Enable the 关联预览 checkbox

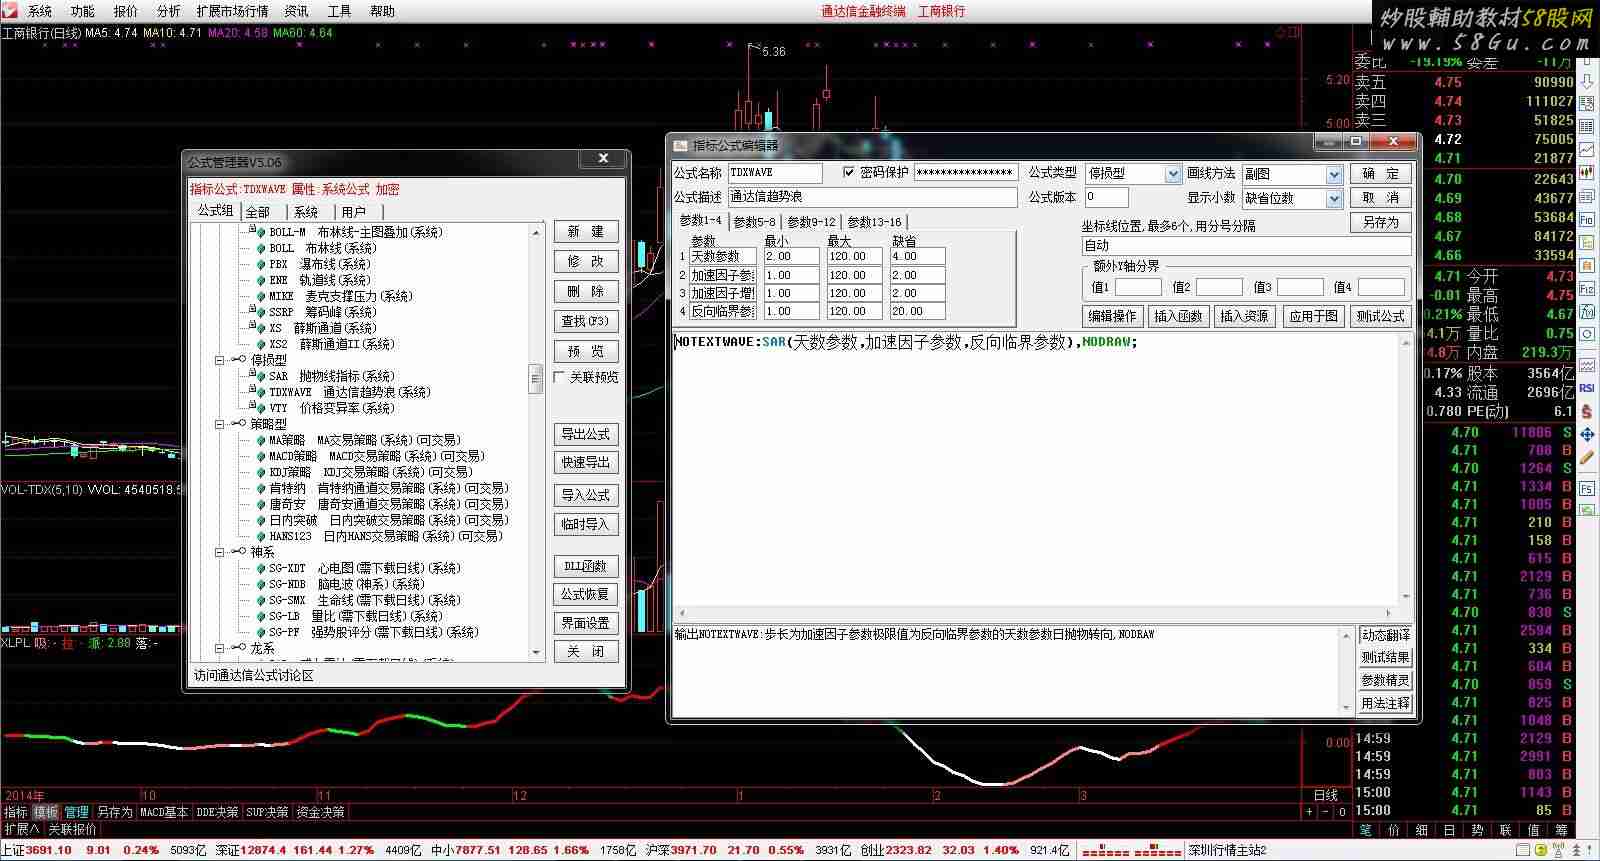(x=560, y=377)
